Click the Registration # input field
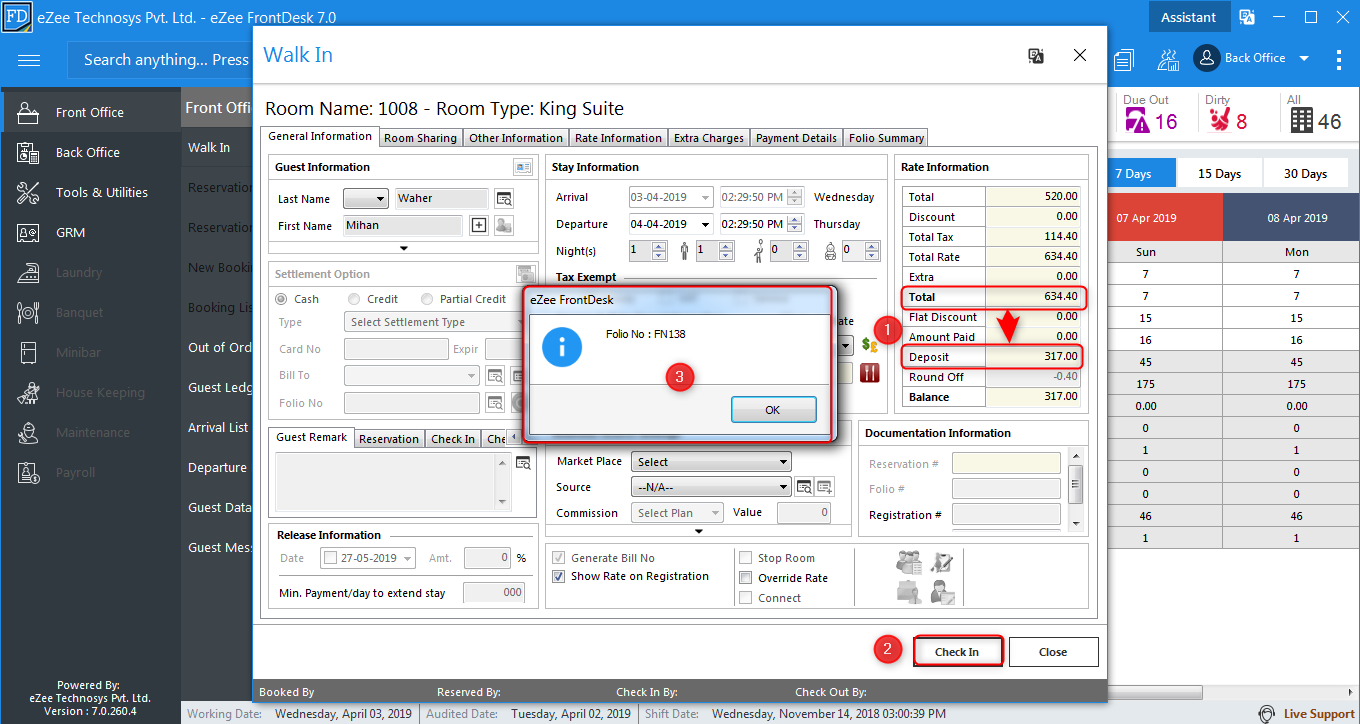 [x=1006, y=515]
